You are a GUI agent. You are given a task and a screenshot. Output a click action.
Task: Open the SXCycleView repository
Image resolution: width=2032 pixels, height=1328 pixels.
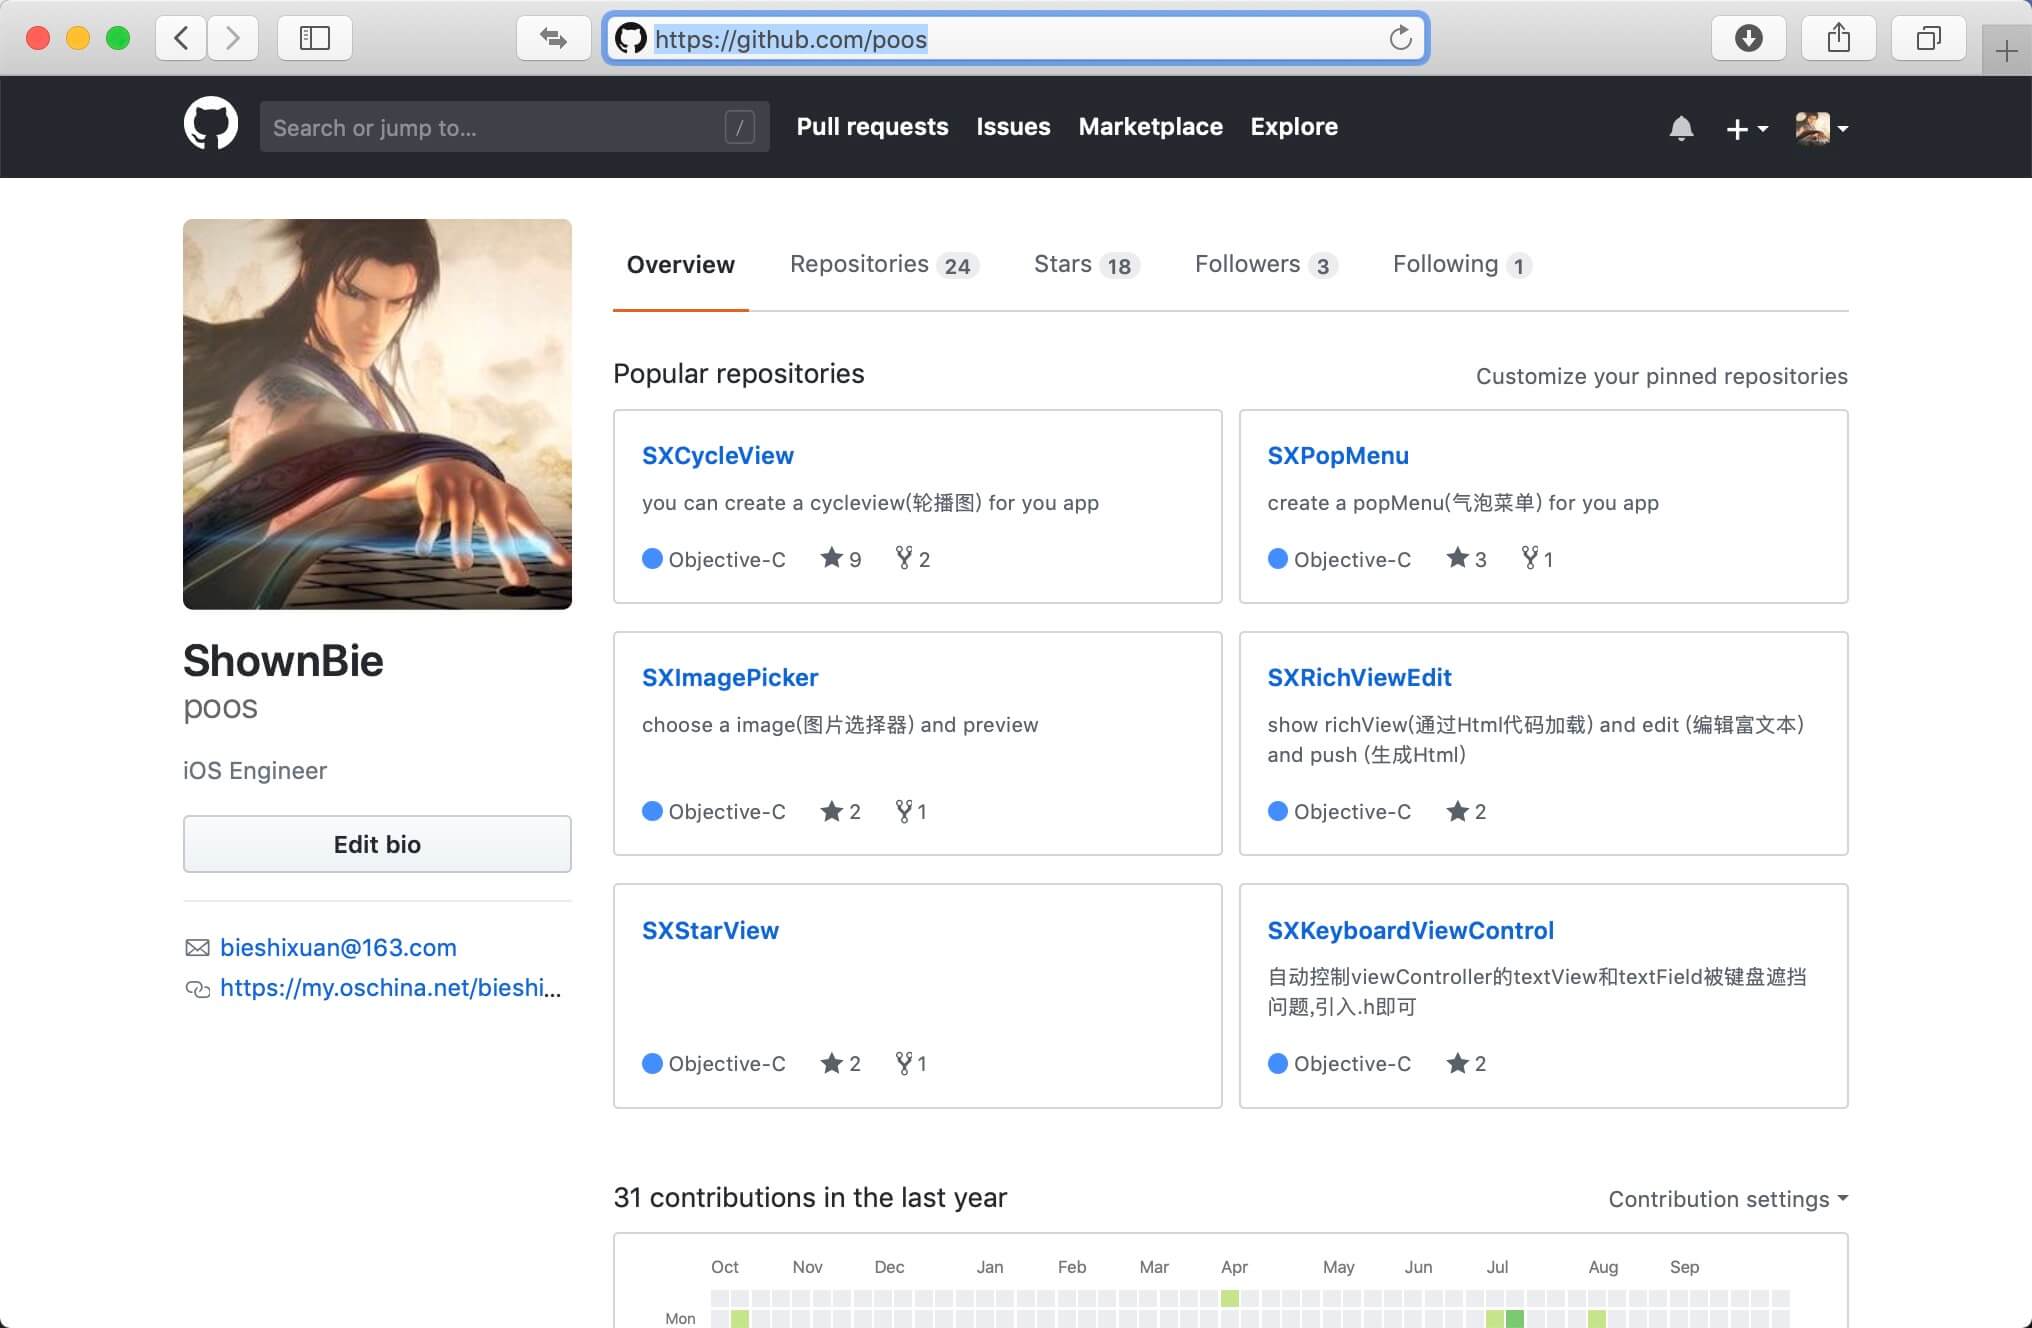[718, 455]
